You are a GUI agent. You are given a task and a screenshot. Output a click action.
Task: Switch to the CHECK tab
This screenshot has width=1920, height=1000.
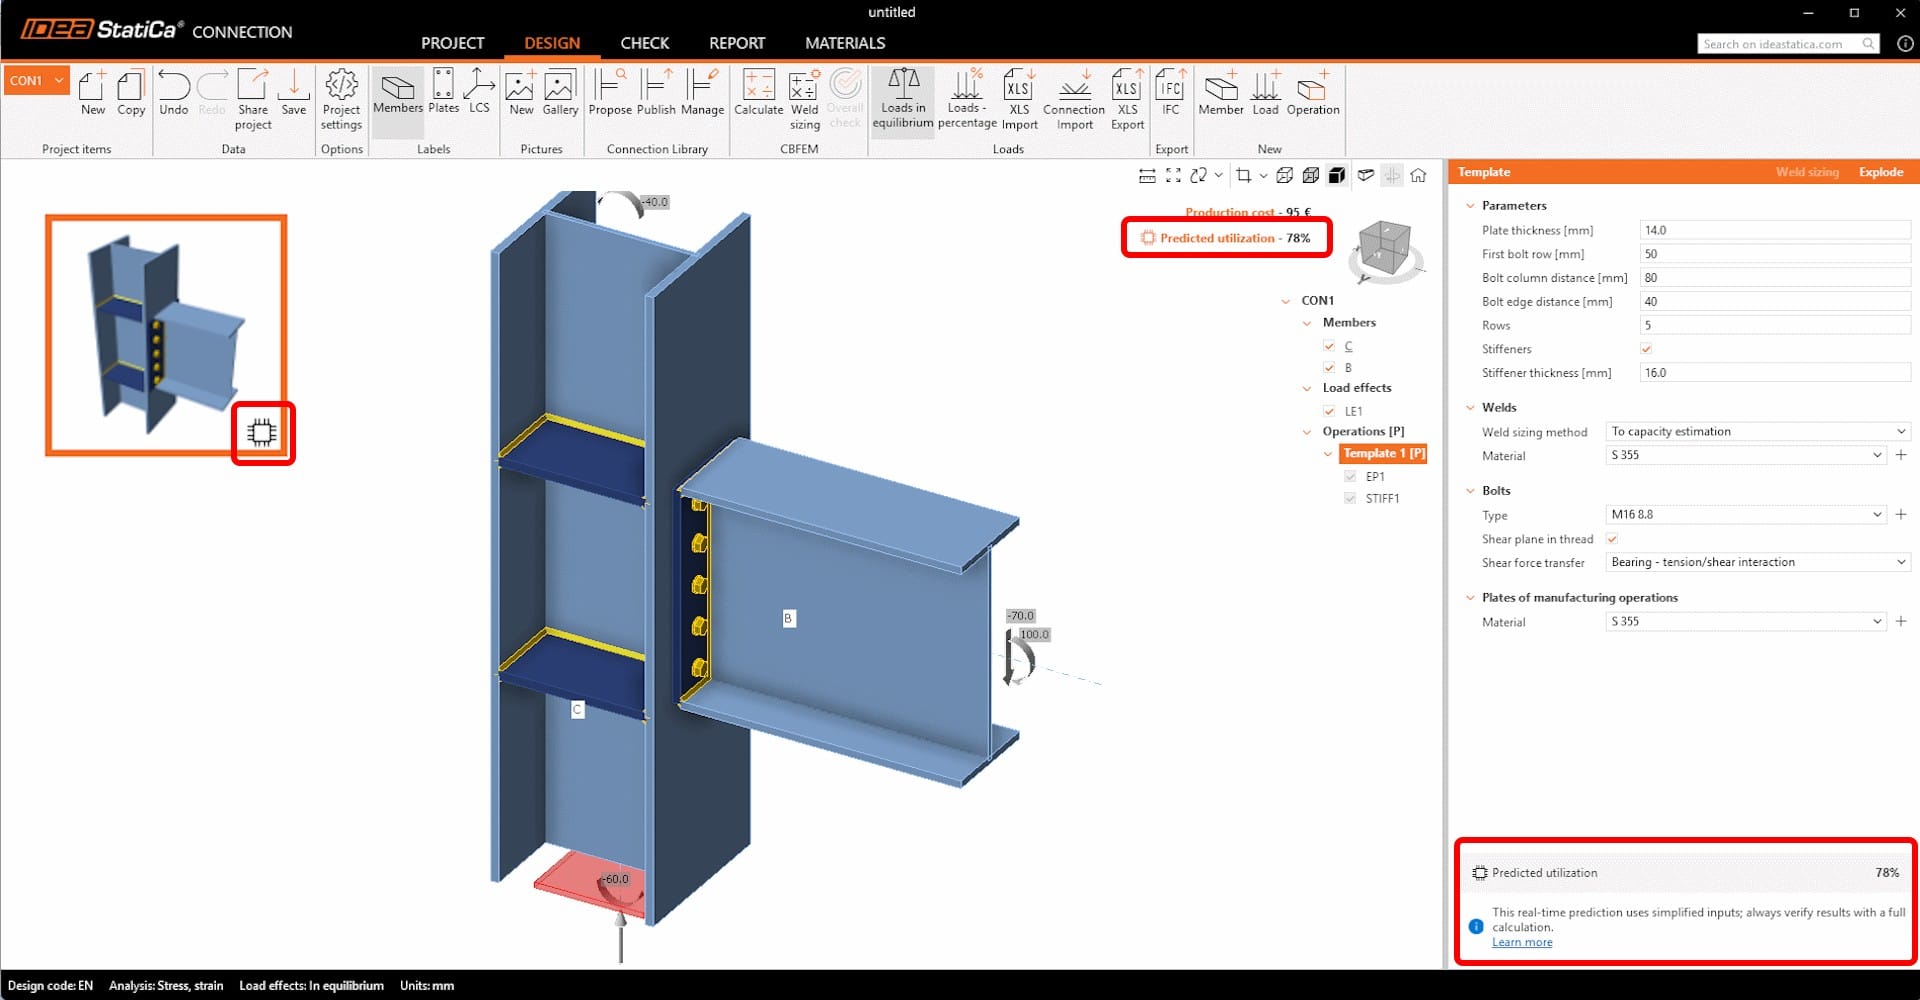pos(644,43)
